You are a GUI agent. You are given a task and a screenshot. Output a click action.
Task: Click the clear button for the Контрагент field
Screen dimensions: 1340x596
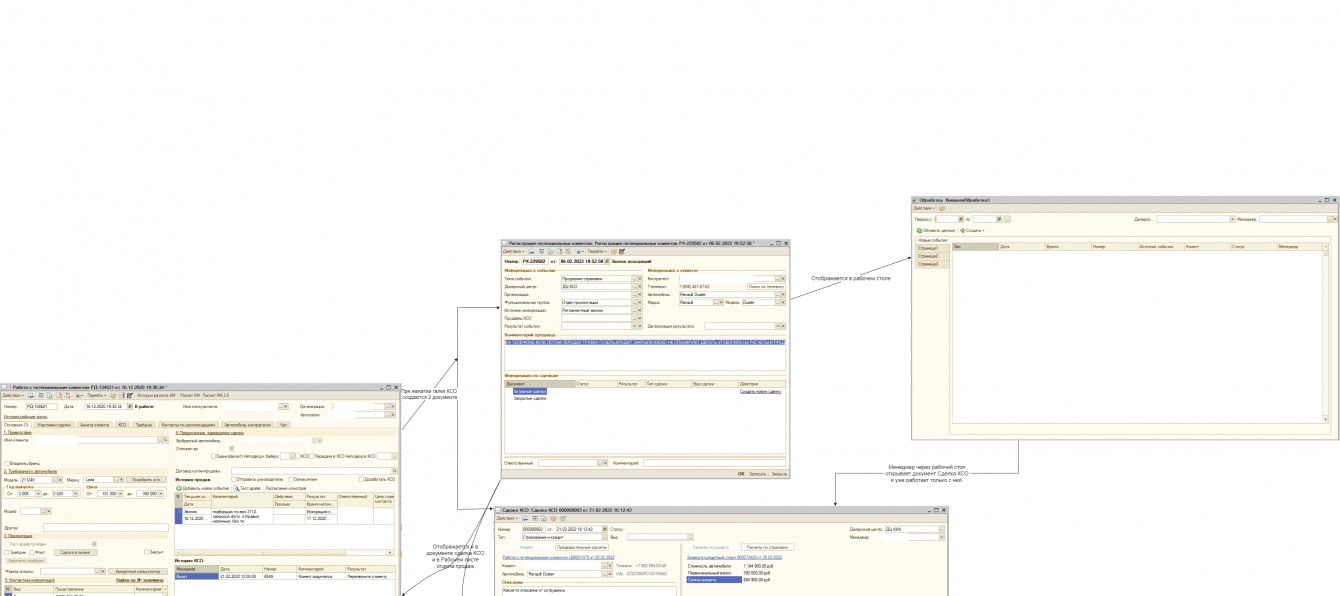pos(782,279)
